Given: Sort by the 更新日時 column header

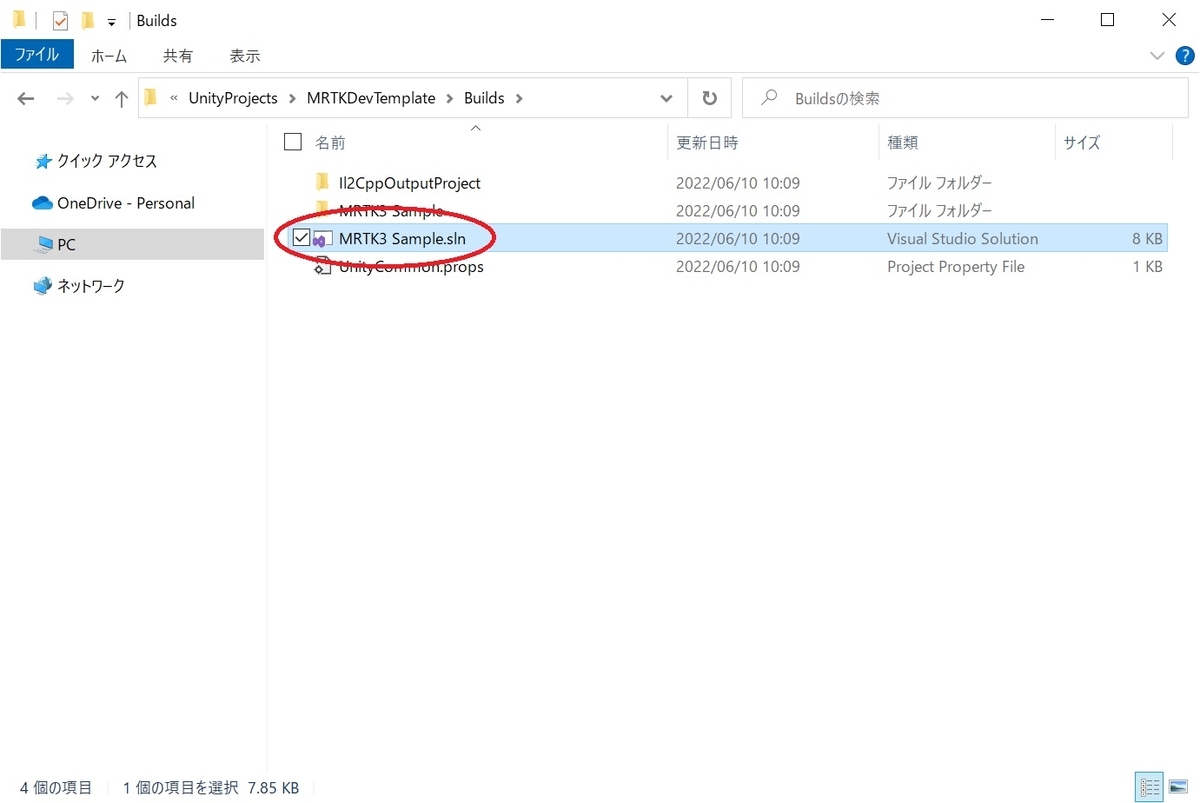Looking at the screenshot, I should click(x=707, y=143).
